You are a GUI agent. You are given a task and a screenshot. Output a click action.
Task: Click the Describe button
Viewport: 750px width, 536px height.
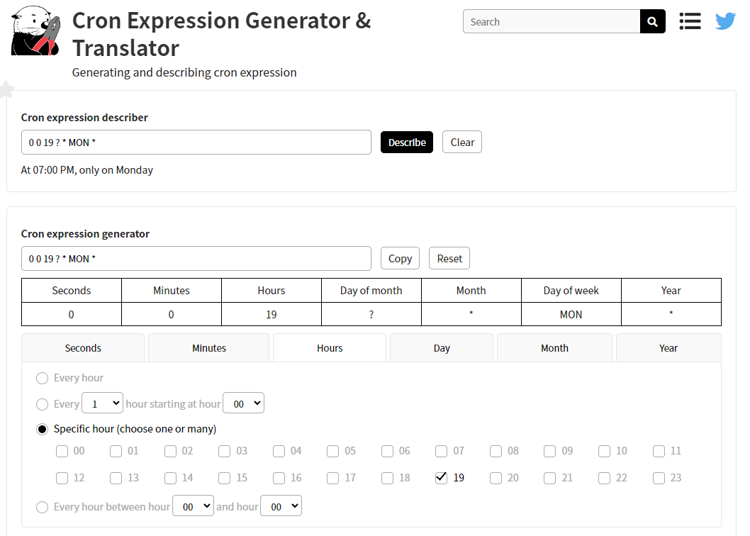(x=407, y=142)
